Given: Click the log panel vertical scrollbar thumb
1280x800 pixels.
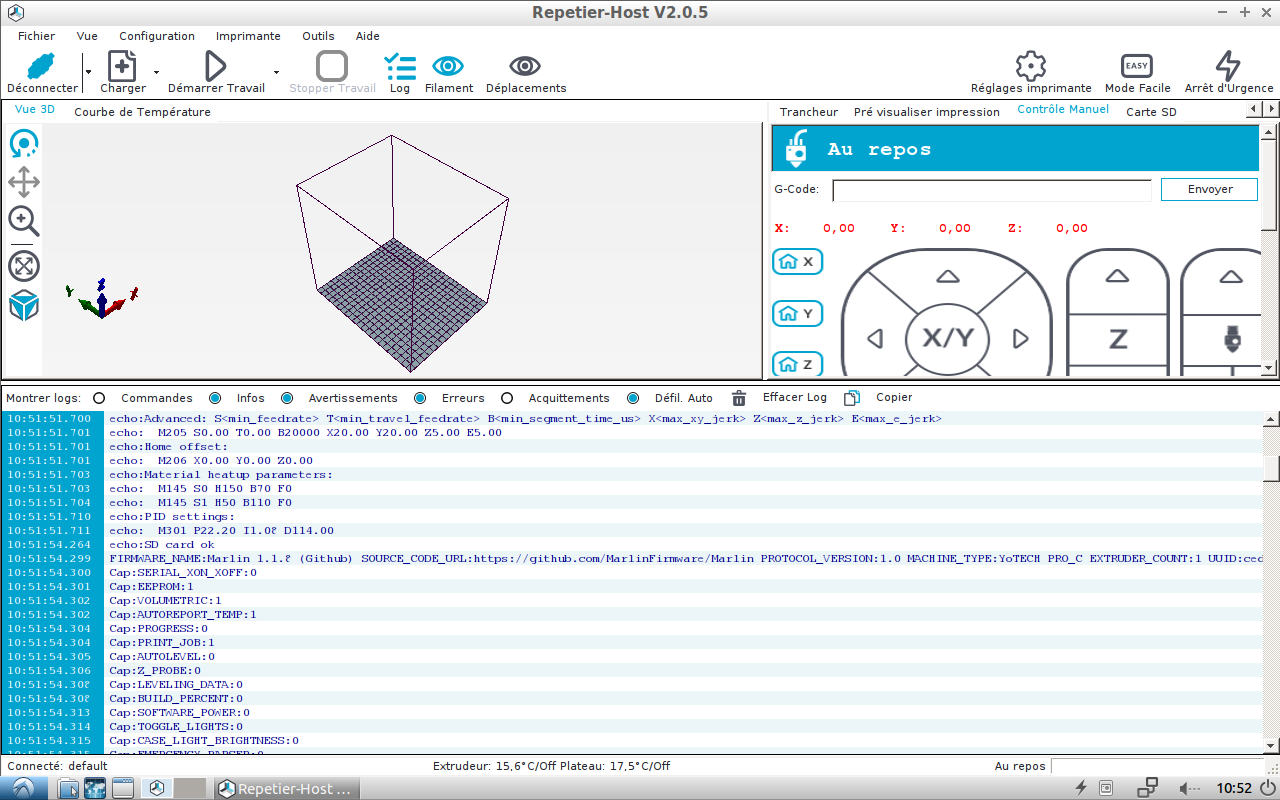Looking at the screenshot, I should click(x=1270, y=467).
